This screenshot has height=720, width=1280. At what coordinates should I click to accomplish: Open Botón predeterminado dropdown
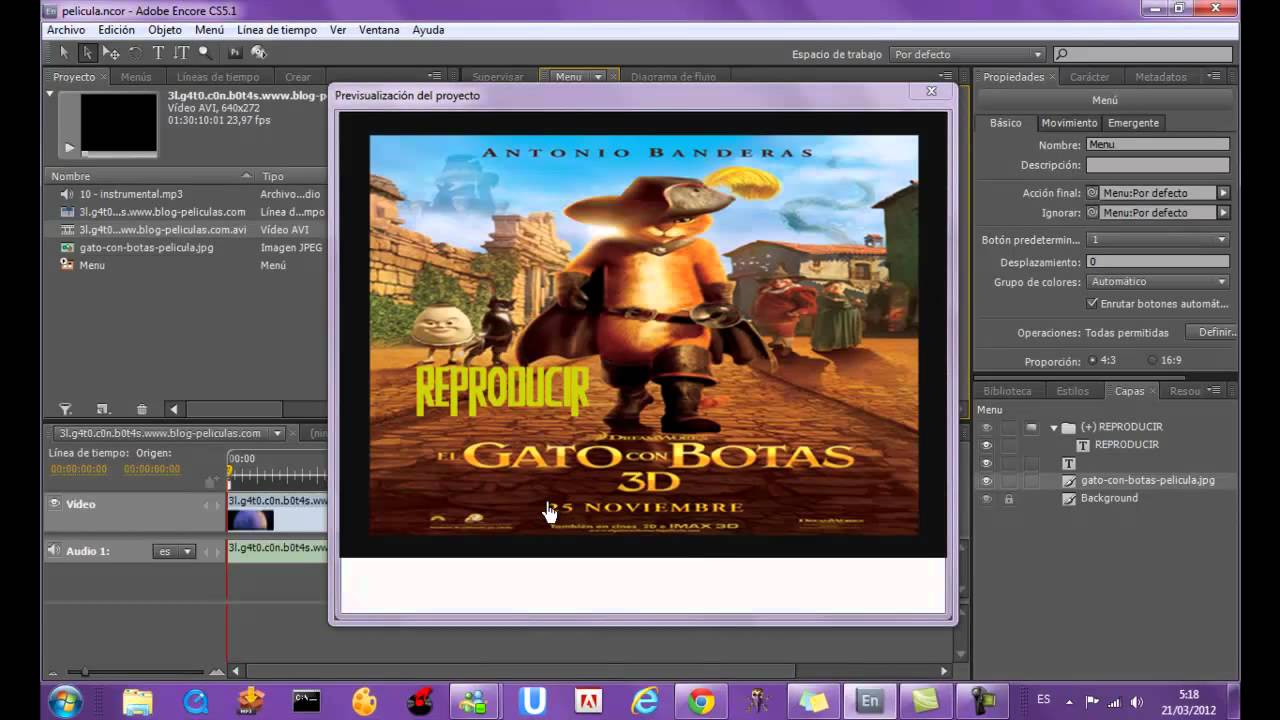point(1158,240)
